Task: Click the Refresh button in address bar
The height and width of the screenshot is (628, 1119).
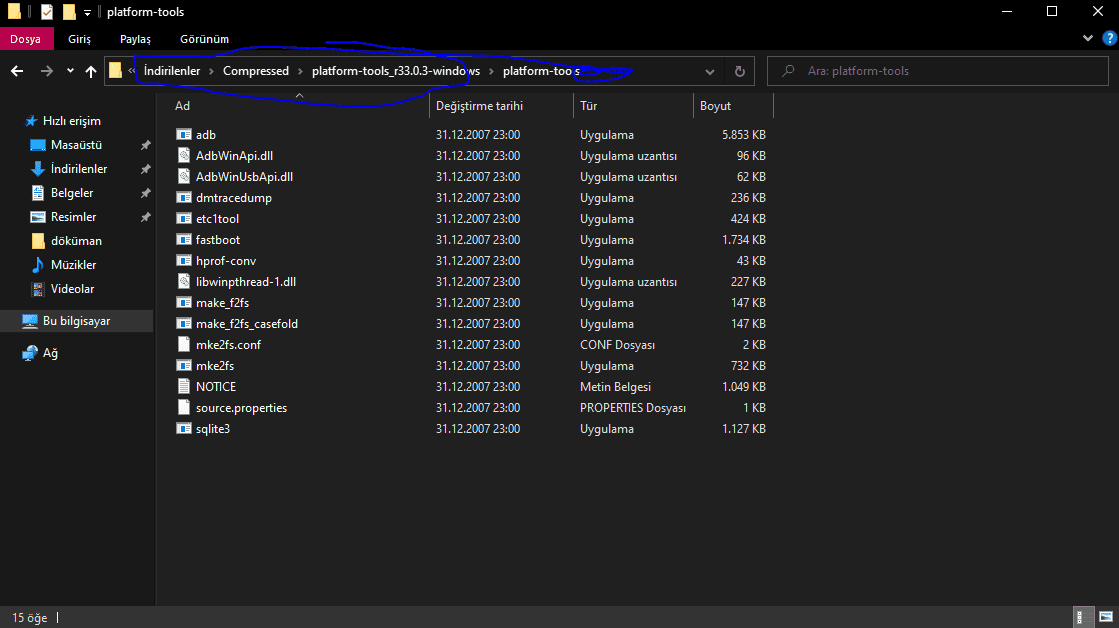Action: click(x=739, y=71)
